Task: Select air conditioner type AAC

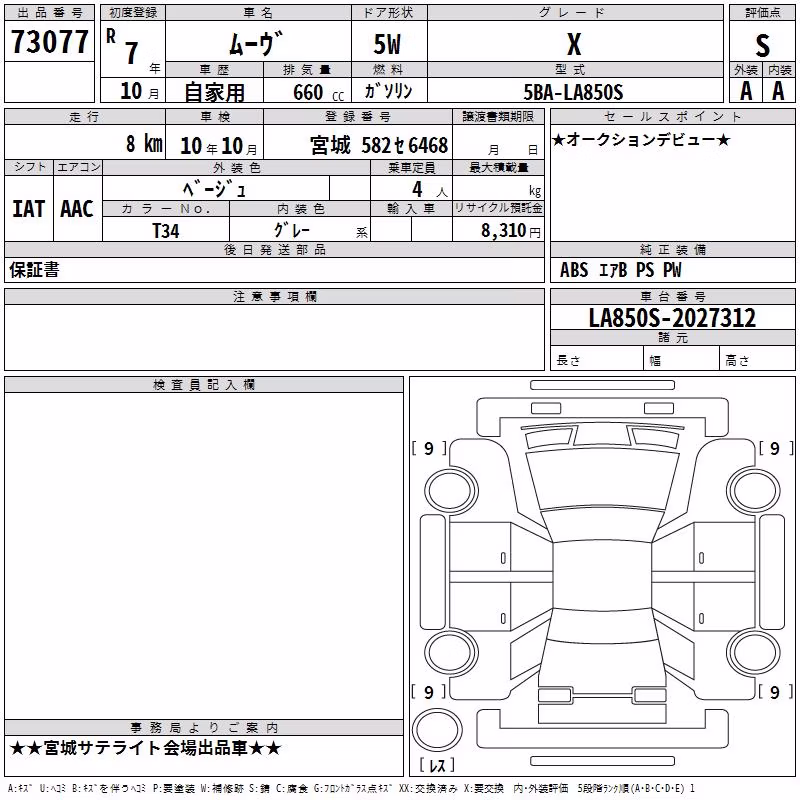Action: 77,209
